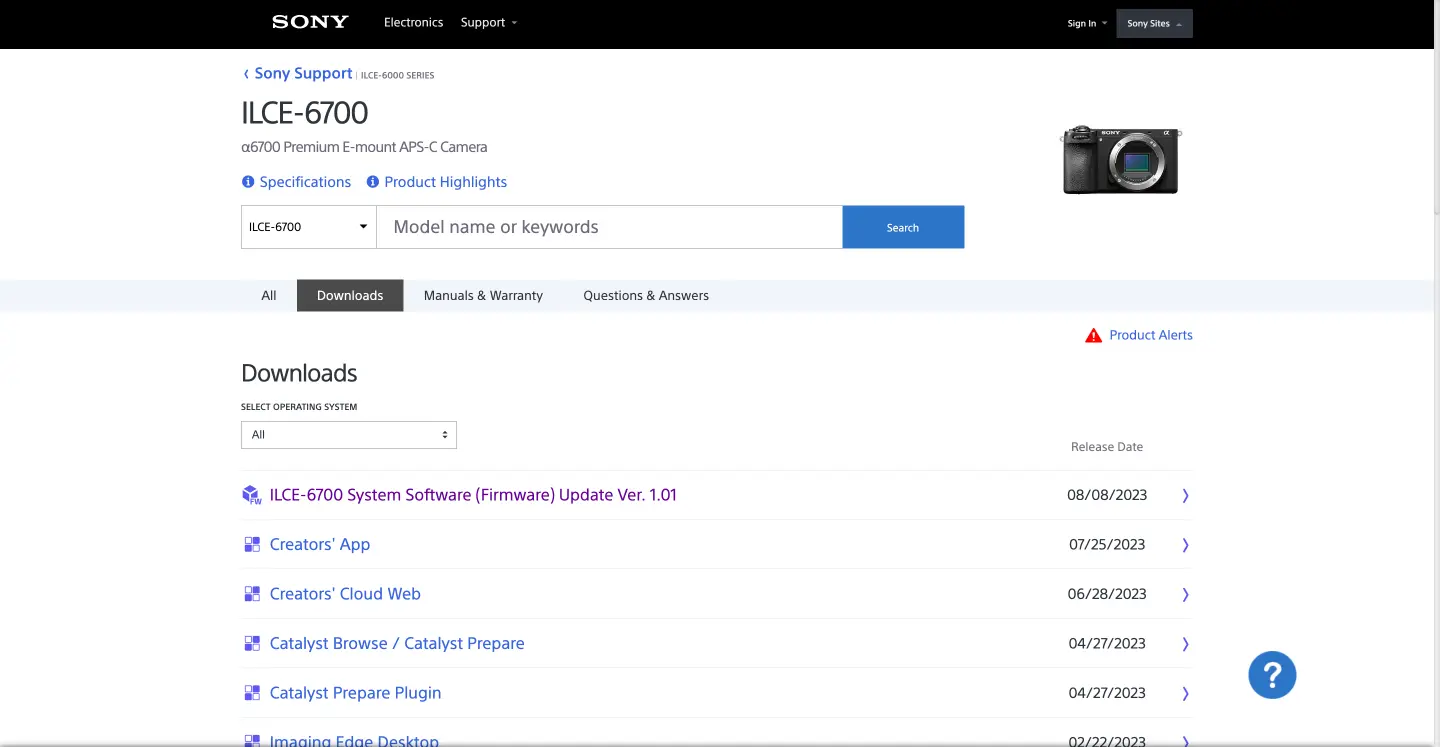
Task: Open the Catalyst Prepare Plugin link
Action: click(x=355, y=693)
